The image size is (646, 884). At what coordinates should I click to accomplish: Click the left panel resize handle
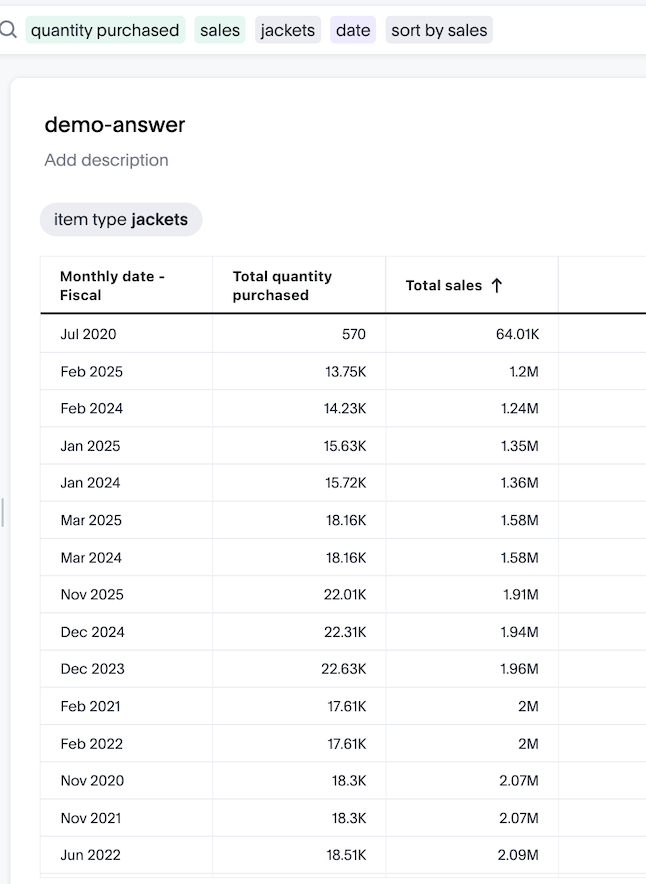tap(3, 512)
